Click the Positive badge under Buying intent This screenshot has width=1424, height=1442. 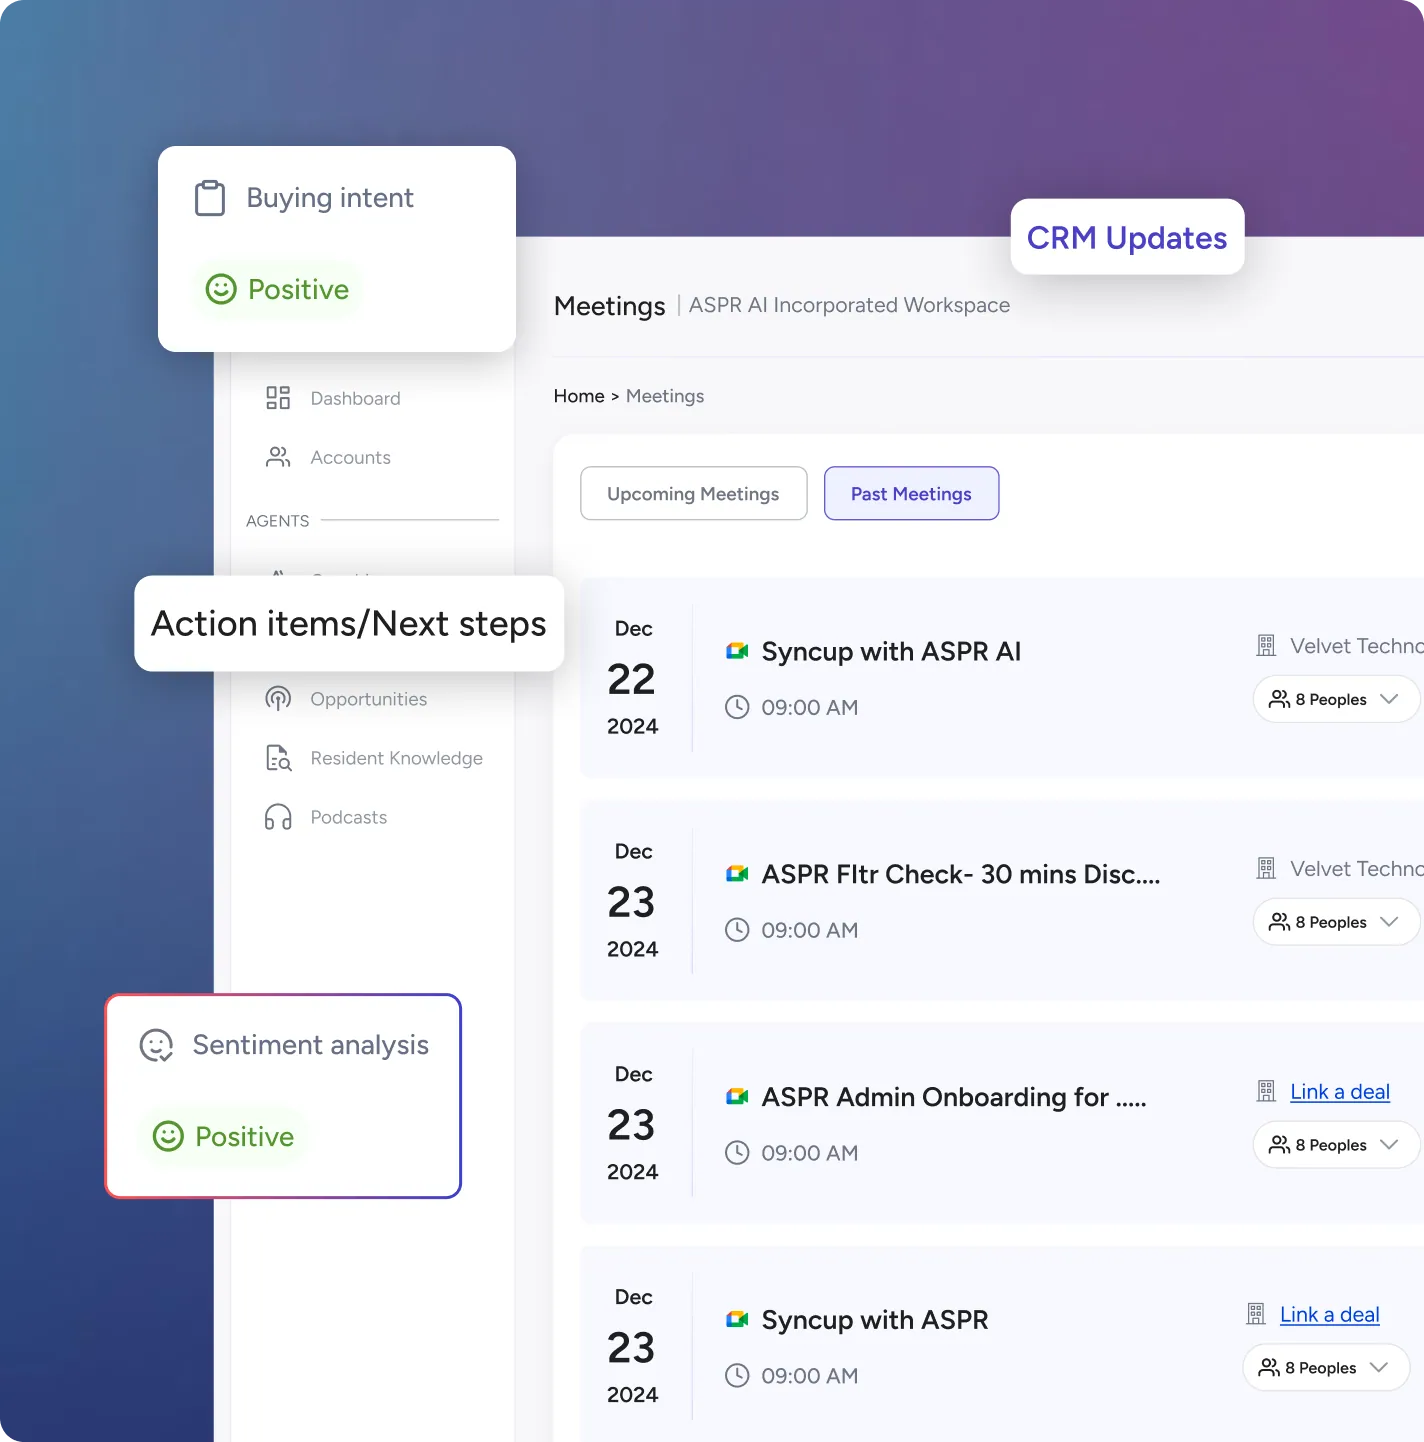[x=278, y=289]
